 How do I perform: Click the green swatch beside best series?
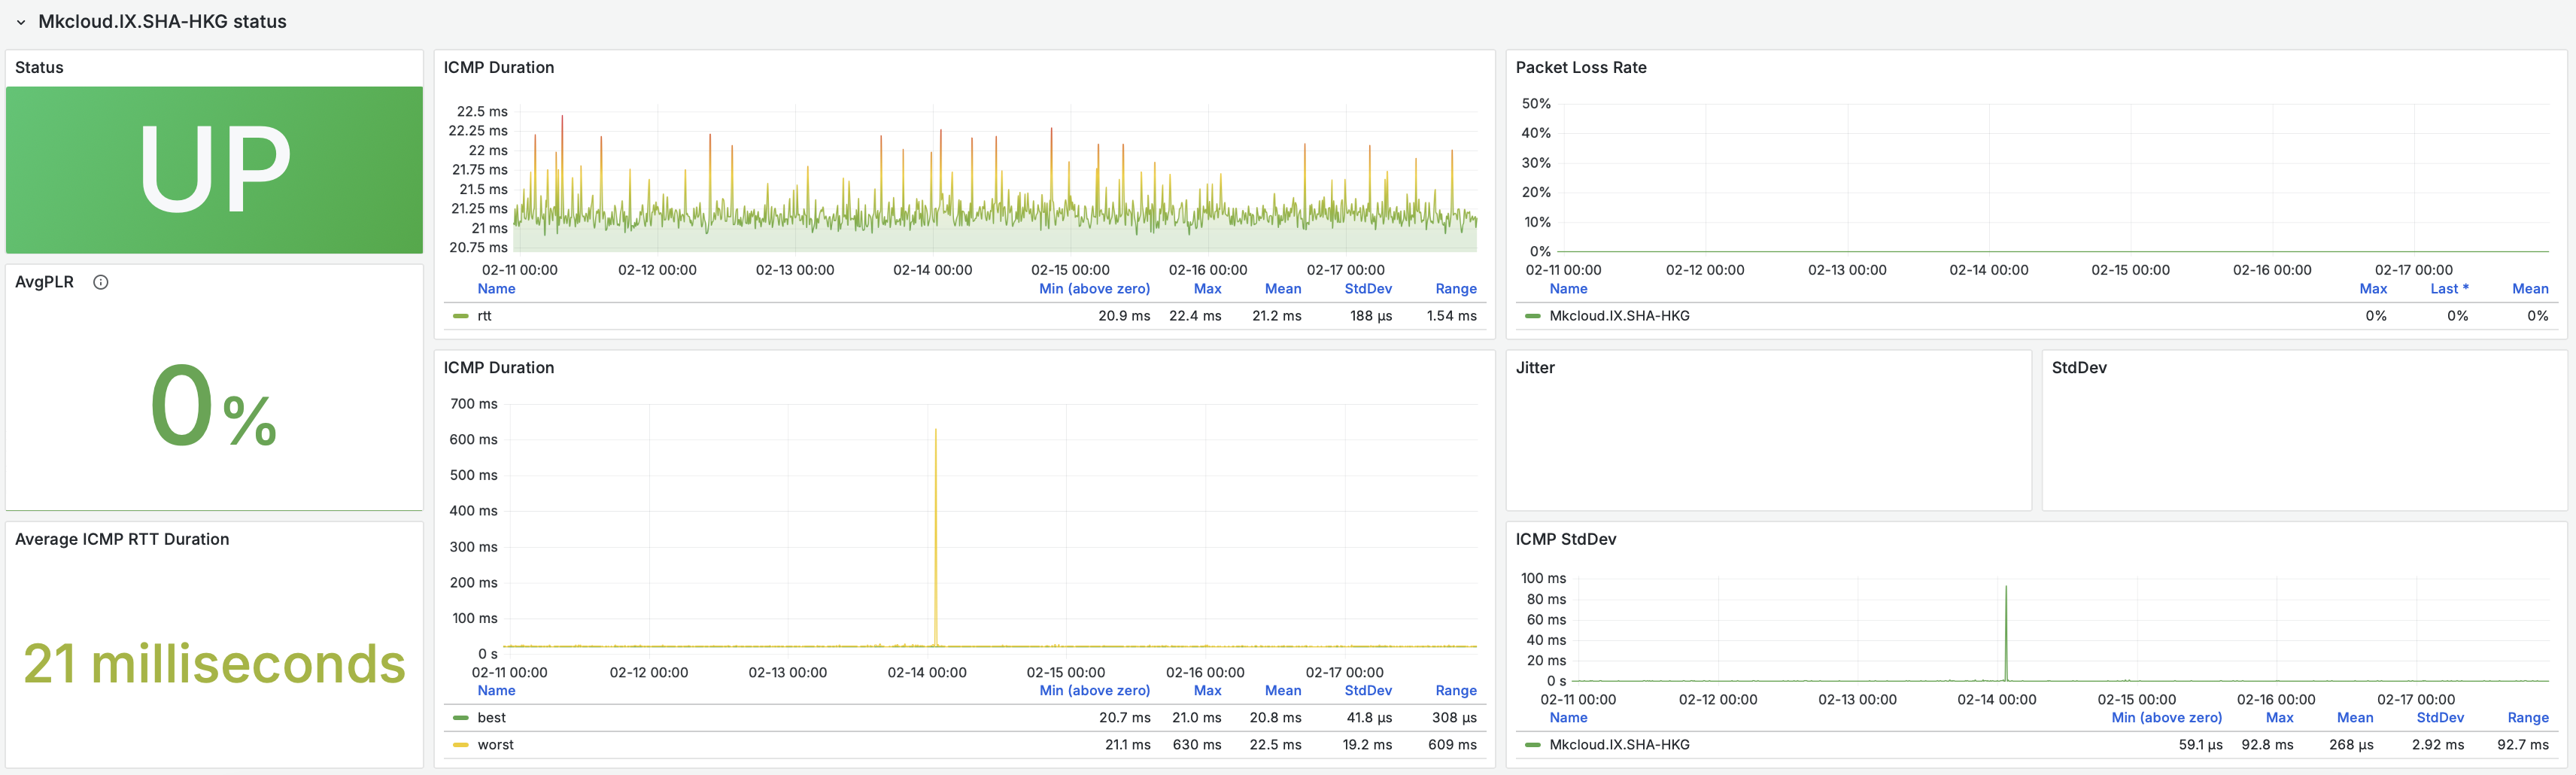click(x=461, y=718)
